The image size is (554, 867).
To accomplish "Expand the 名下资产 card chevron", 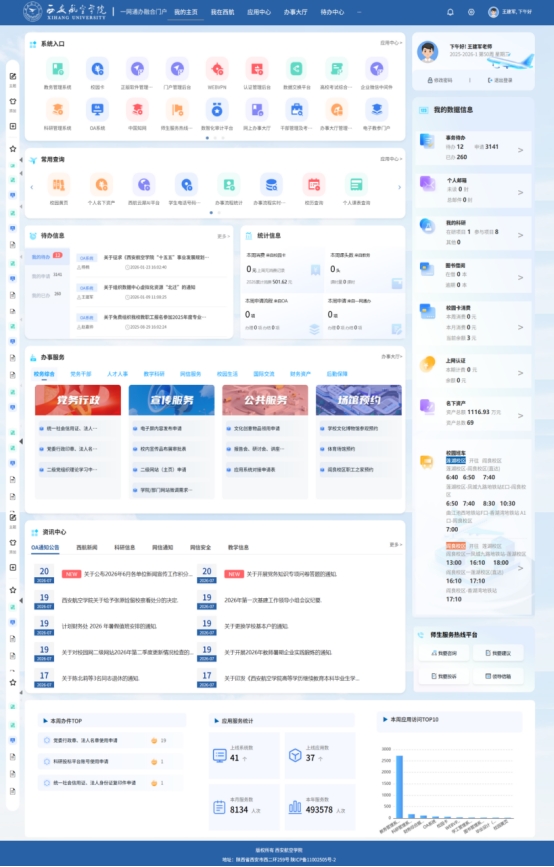I will [520, 415].
